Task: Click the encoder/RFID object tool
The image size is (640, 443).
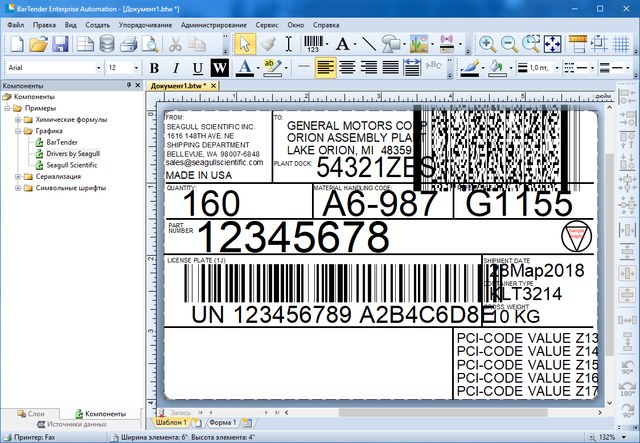Action: pyautogui.click(x=447, y=44)
